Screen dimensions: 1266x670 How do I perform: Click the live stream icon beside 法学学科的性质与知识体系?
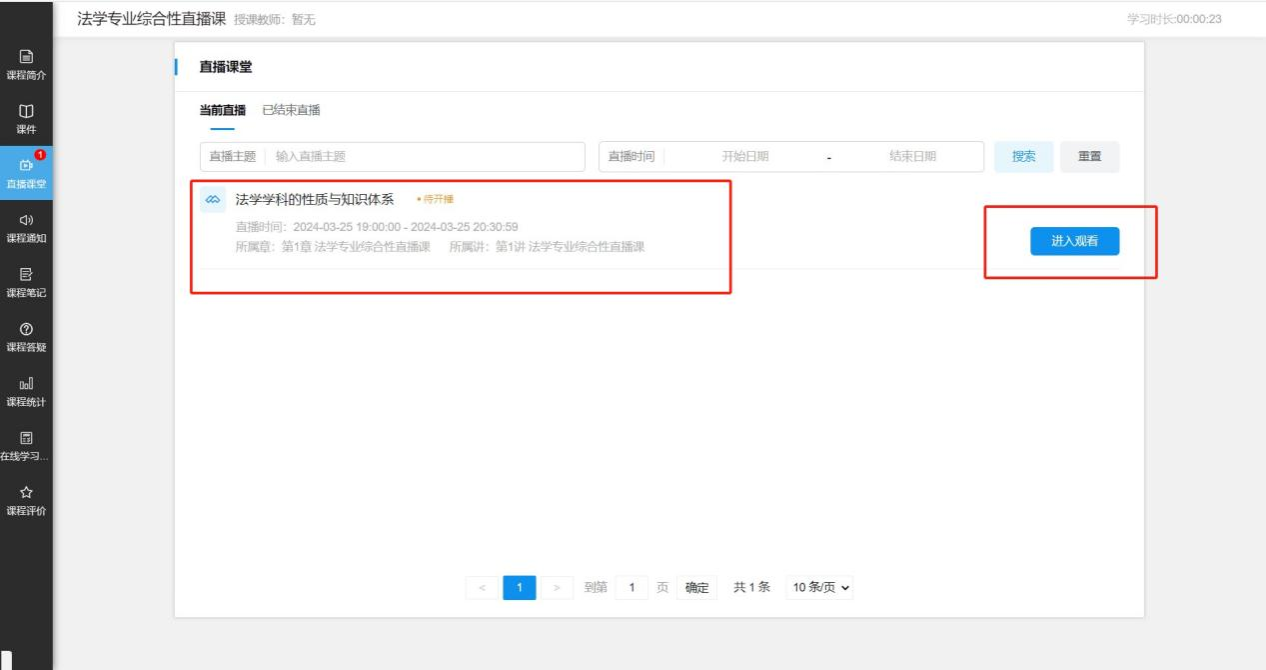click(213, 200)
